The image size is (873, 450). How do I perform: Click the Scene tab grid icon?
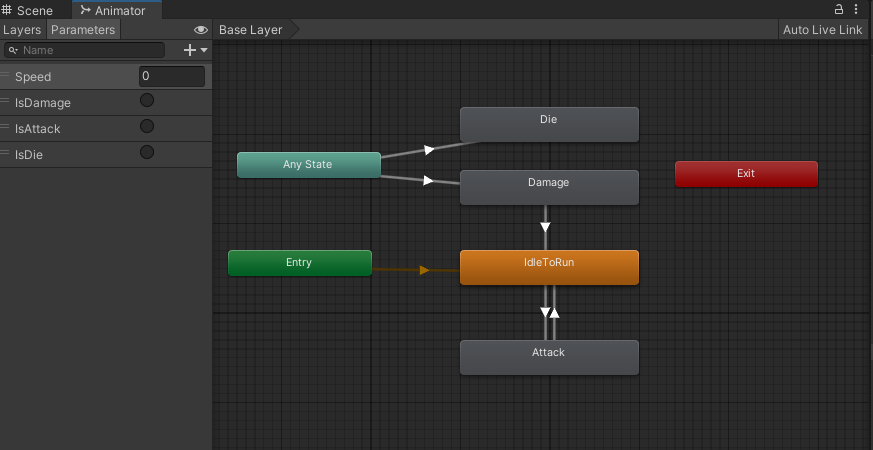coord(7,9)
